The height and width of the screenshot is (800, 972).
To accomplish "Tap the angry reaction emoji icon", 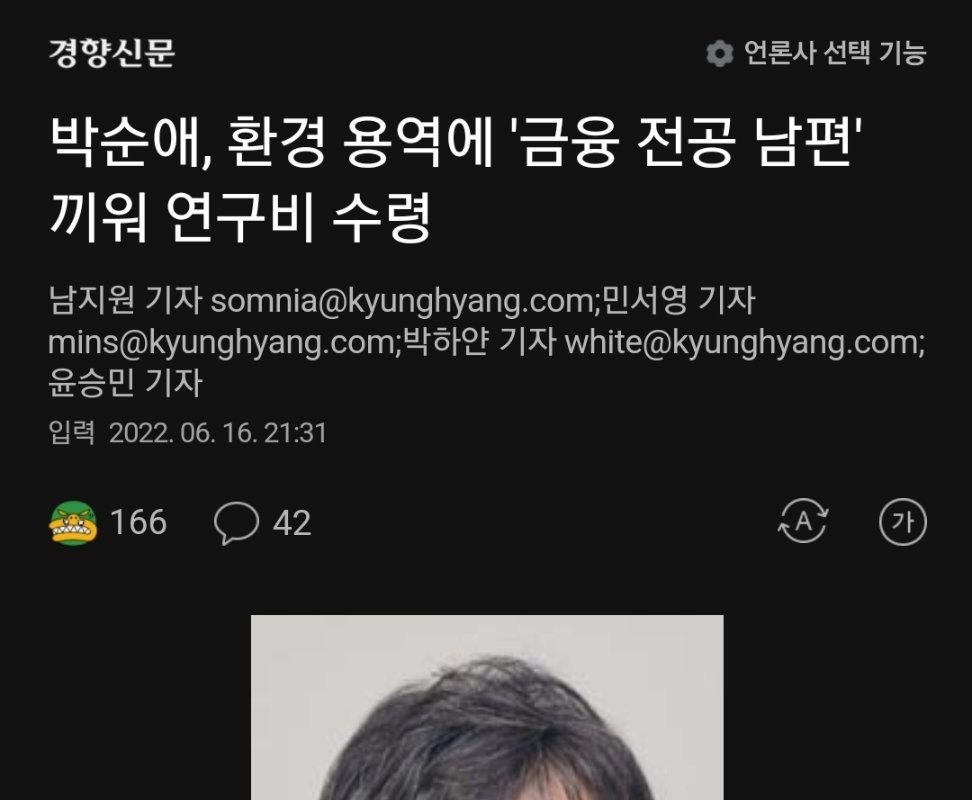I will [73, 522].
